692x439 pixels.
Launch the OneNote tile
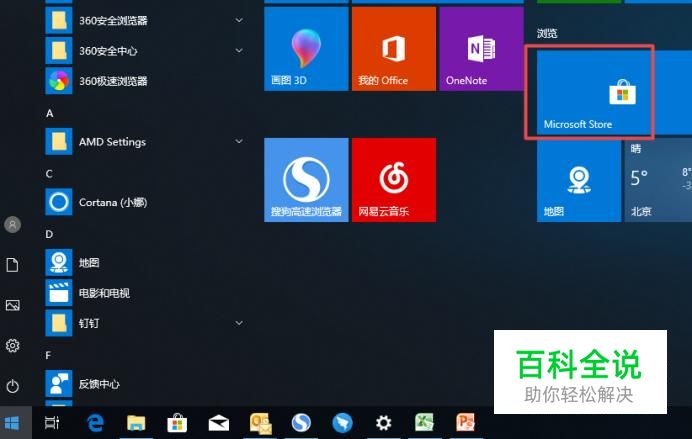(x=481, y=49)
